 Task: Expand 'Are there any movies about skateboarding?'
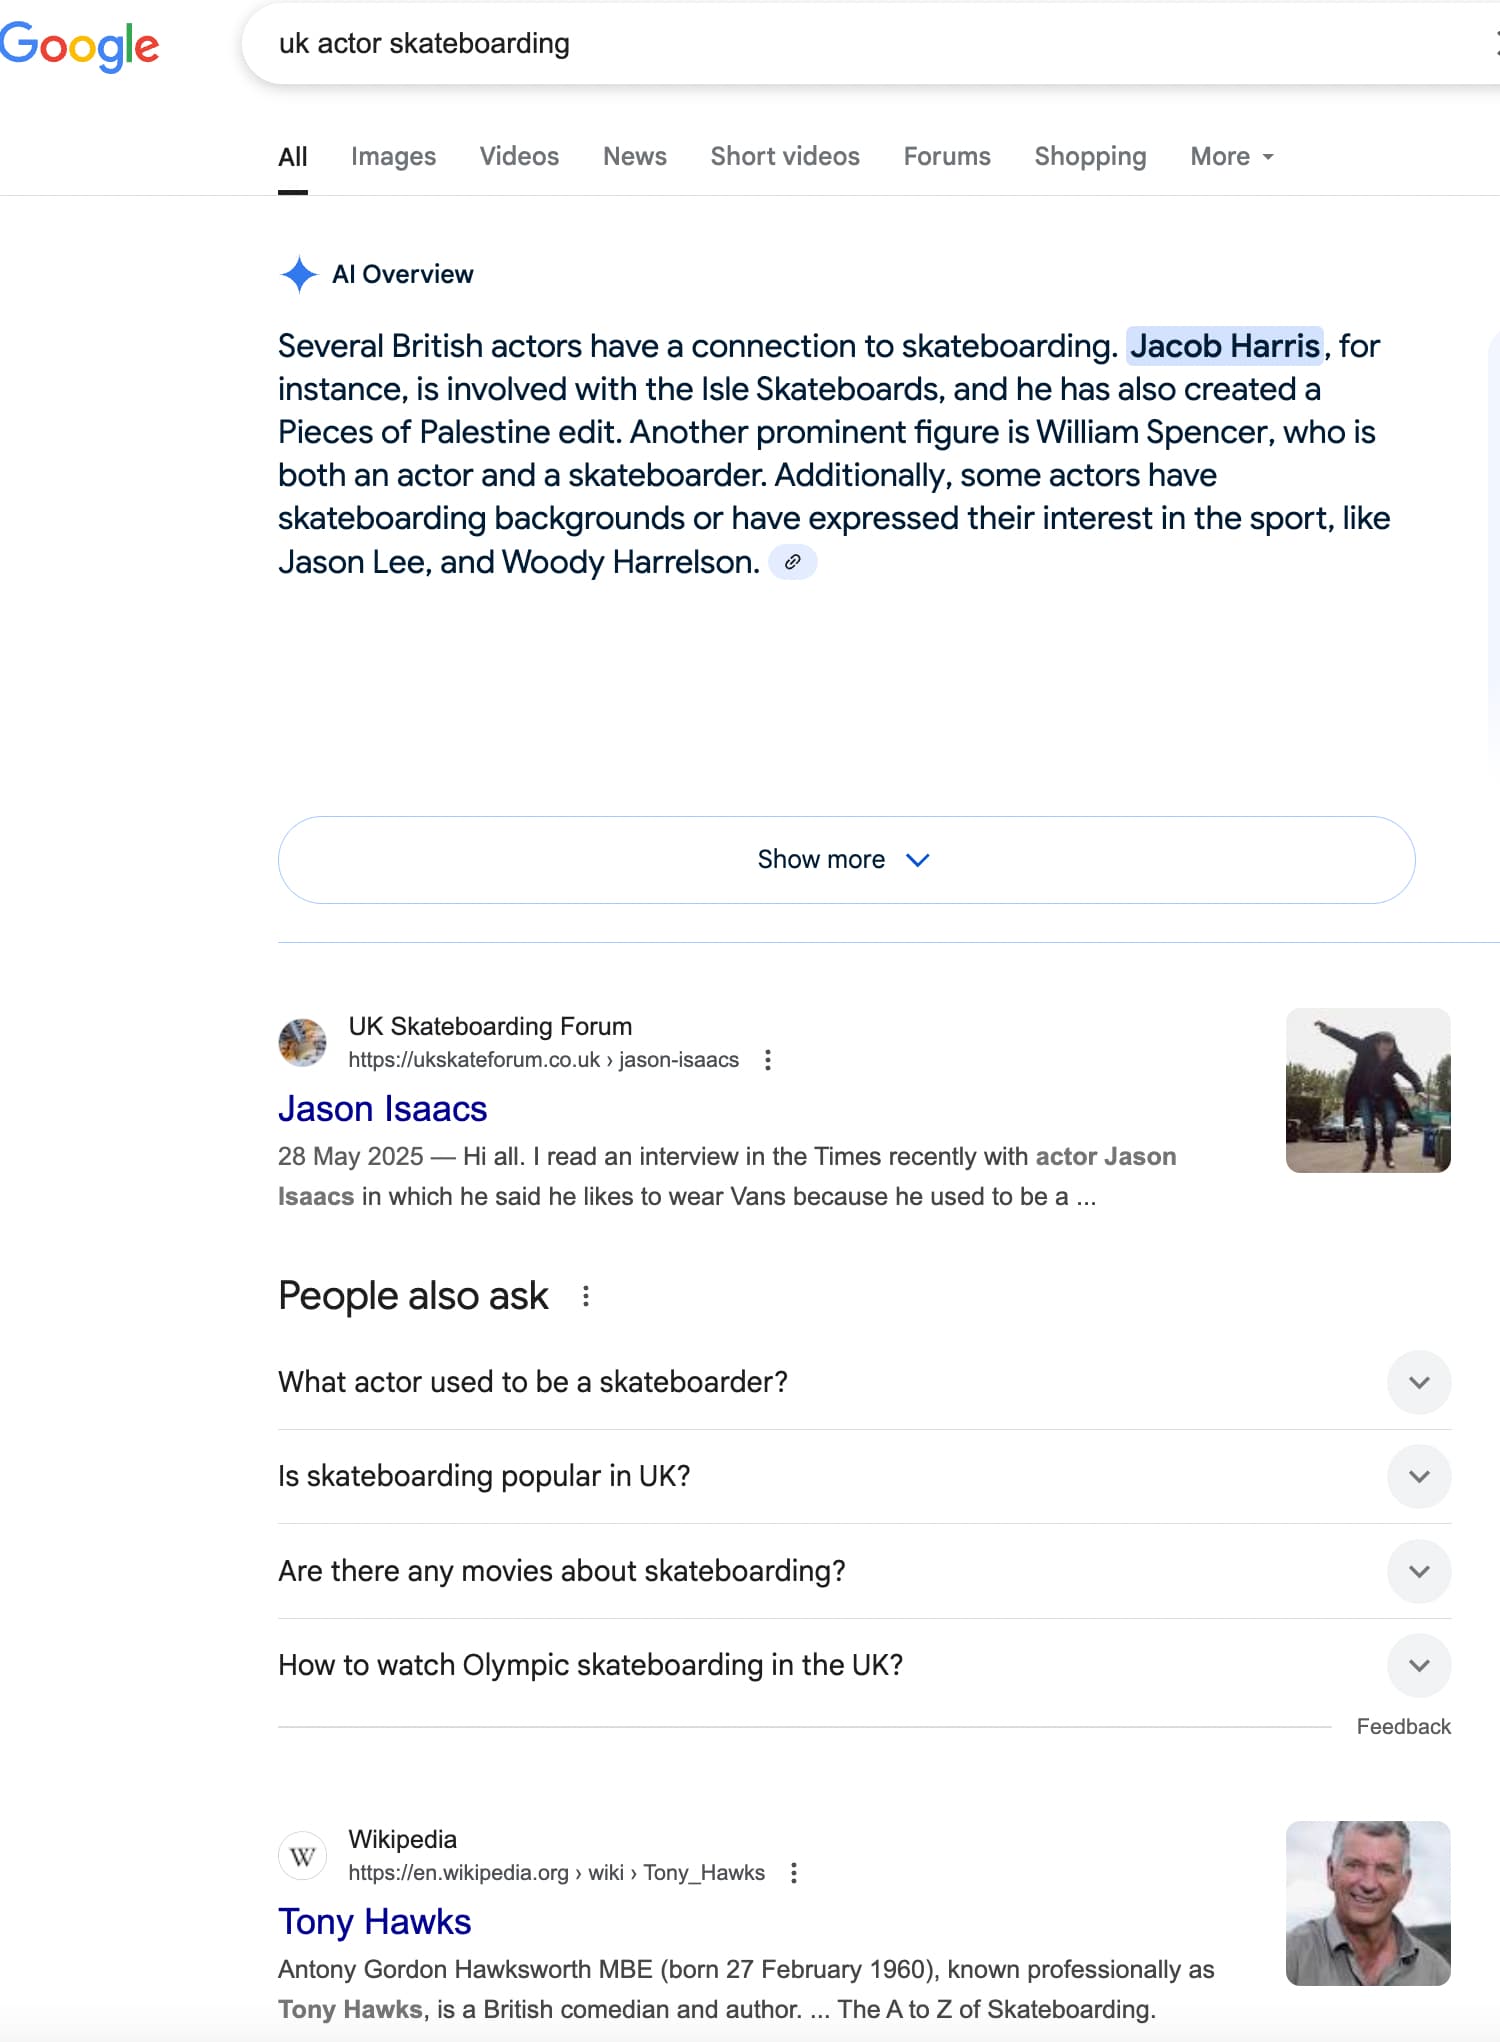(x=864, y=1571)
